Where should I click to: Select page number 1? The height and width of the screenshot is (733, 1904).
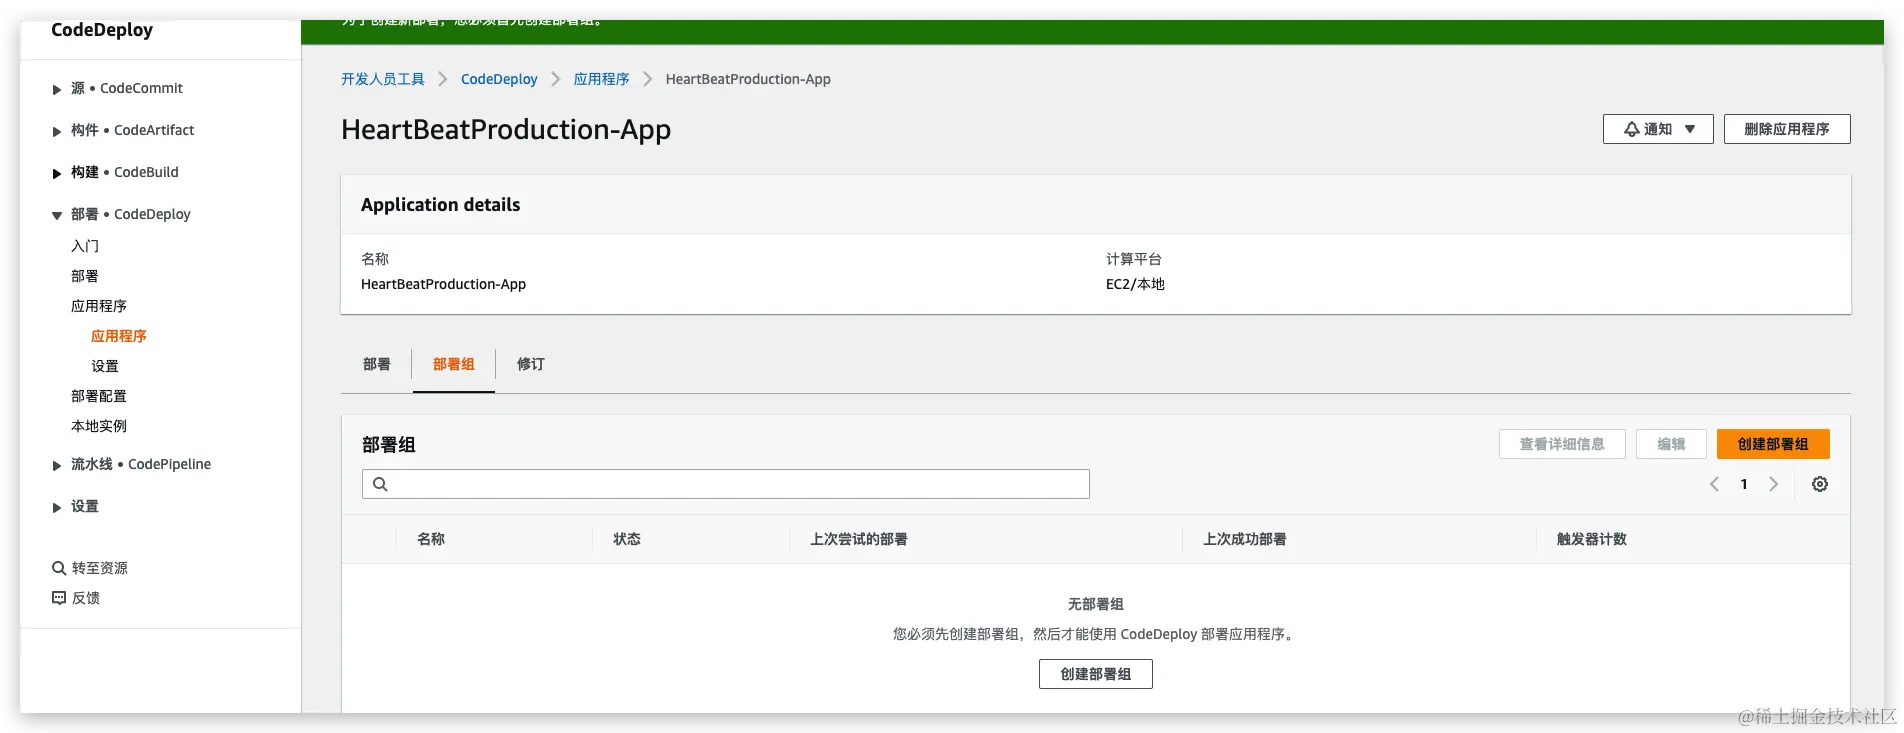pyautogui.click(x=1744, y=484)
